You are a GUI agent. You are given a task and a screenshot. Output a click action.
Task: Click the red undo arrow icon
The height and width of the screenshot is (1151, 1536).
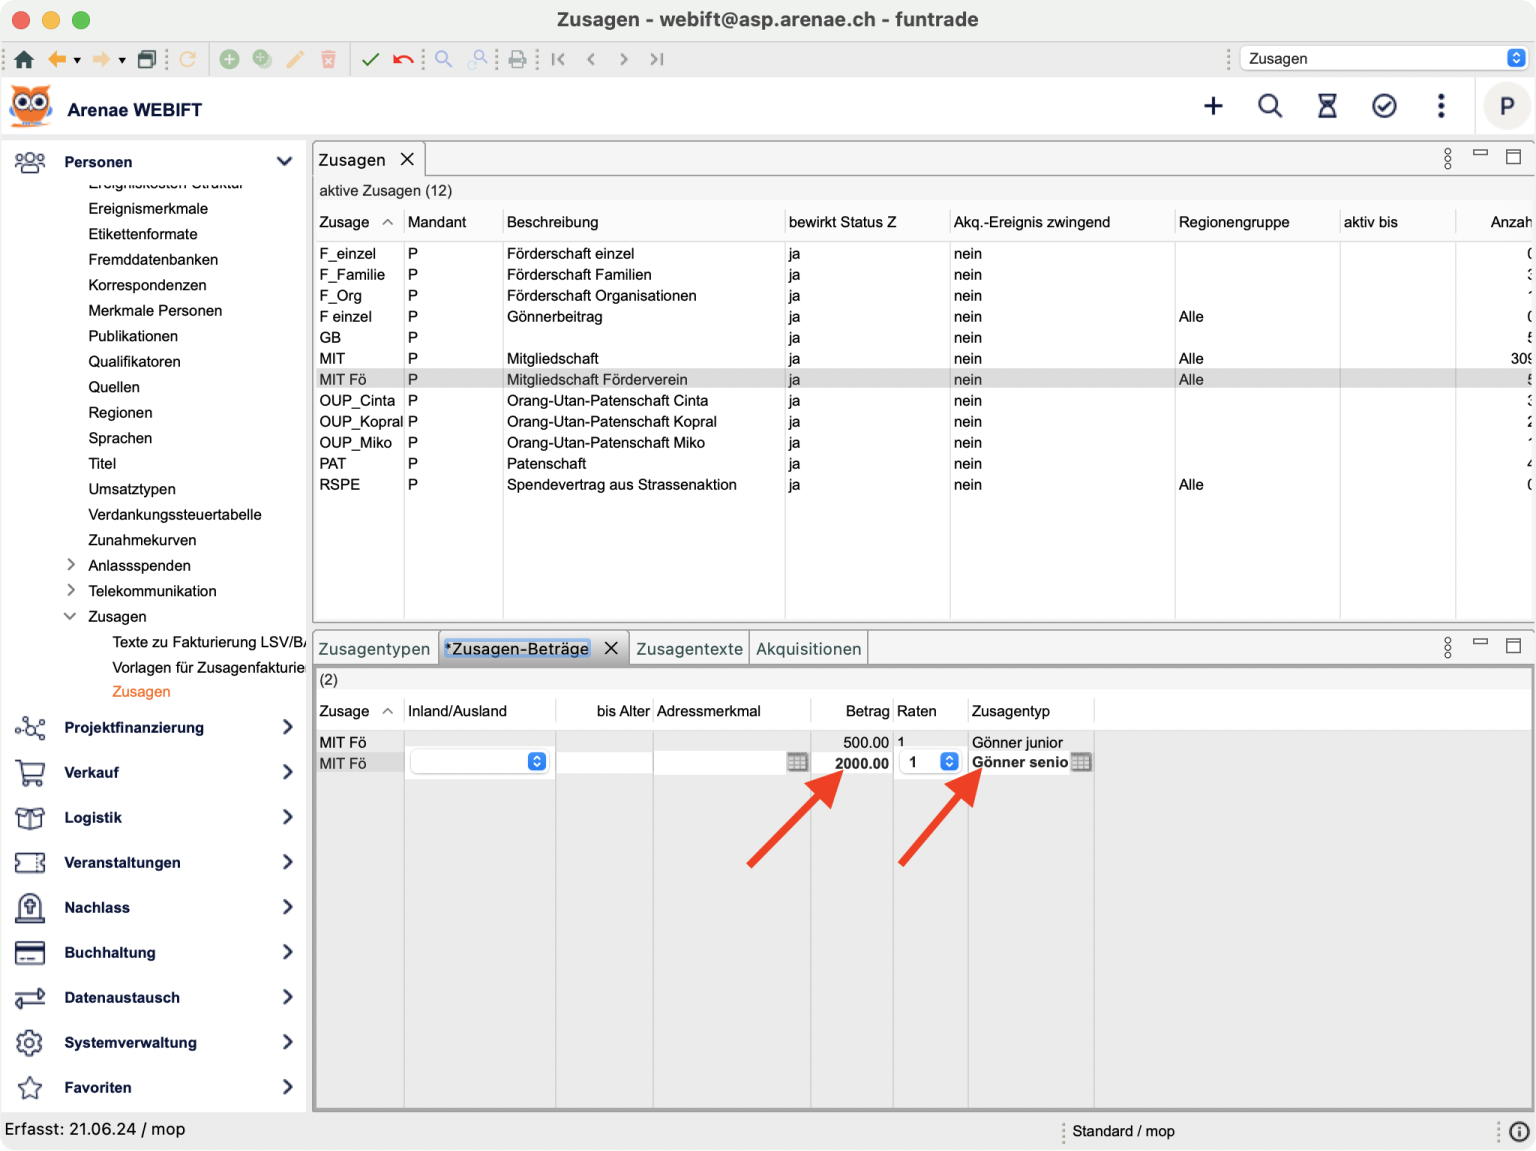(403, 59)
